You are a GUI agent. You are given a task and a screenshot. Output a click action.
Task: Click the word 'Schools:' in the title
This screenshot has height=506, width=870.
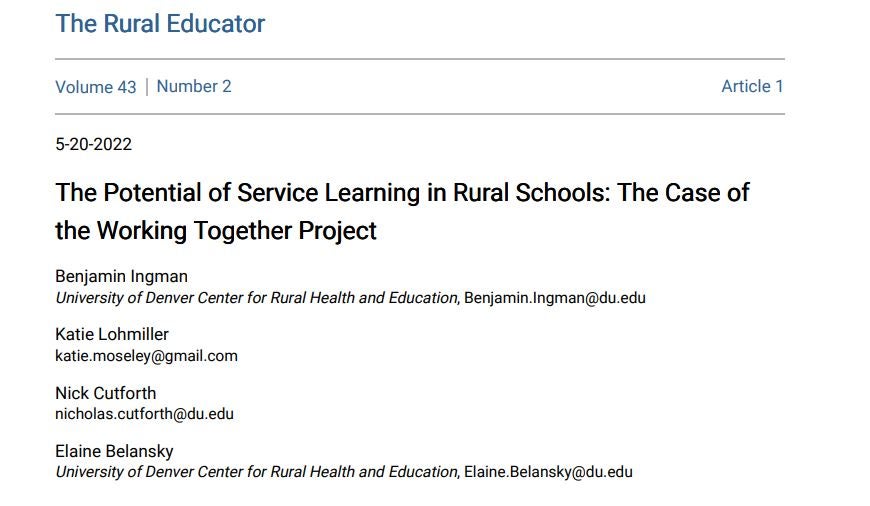[x=563, y=193]
